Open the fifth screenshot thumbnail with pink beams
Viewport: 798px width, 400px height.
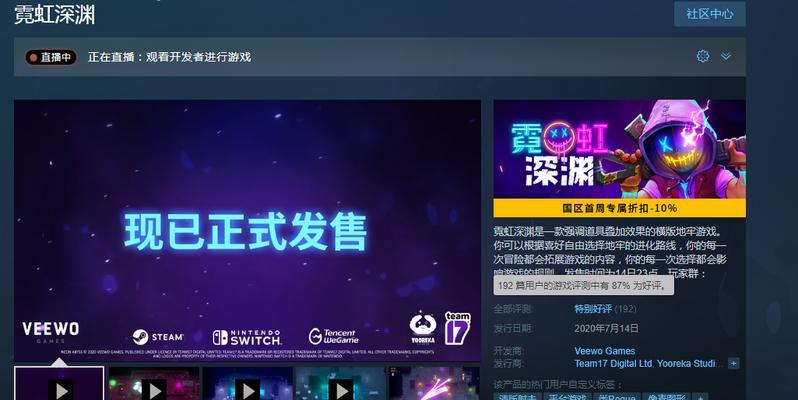click(435, 384)
